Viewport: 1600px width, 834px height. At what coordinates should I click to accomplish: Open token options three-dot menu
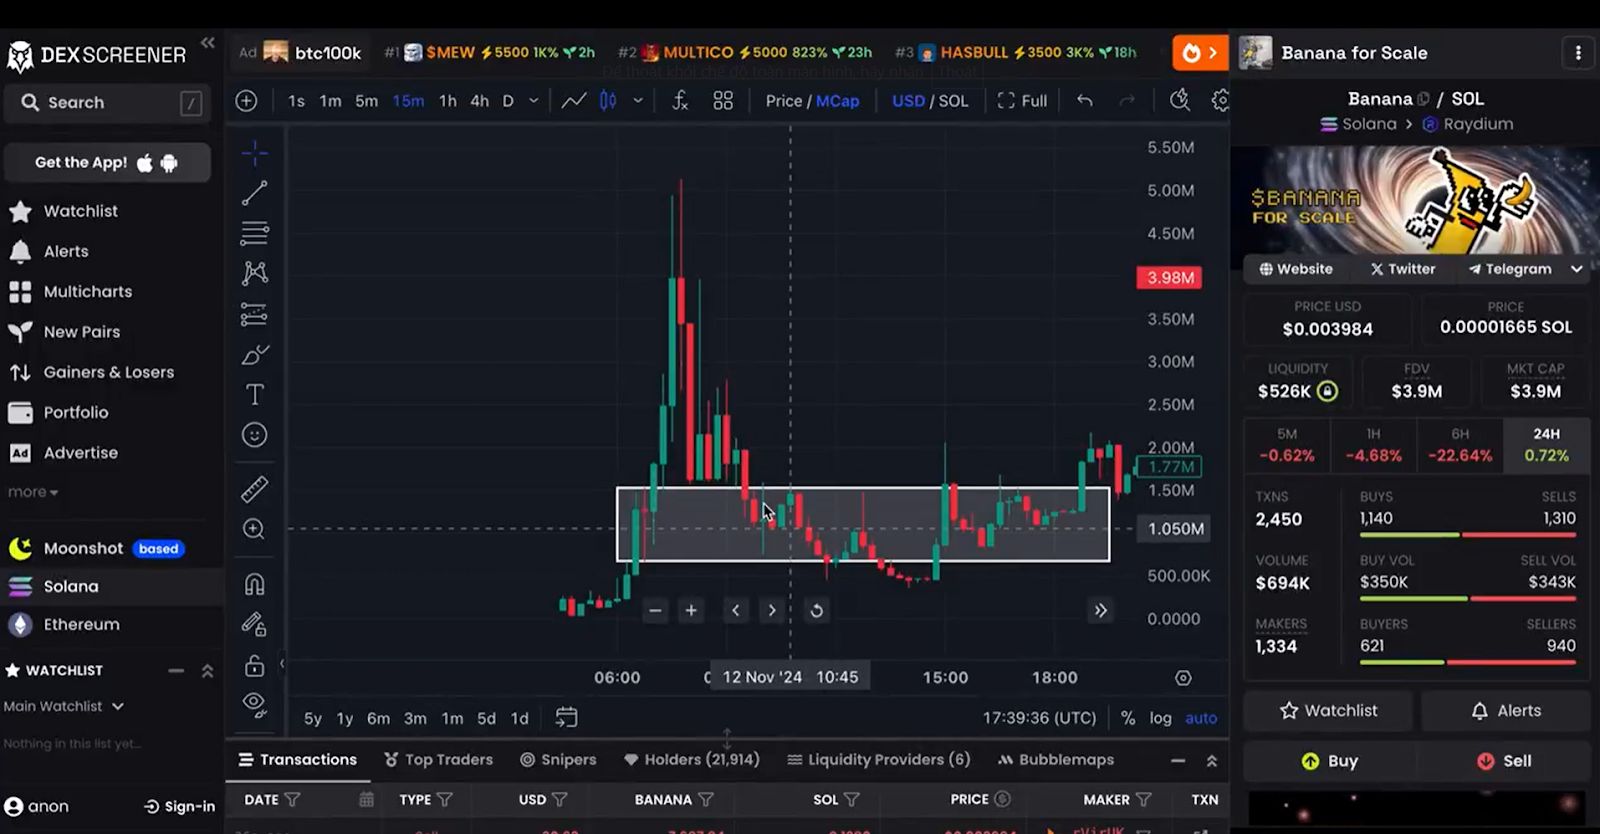pyautogui.click(x=1578, y=53)
